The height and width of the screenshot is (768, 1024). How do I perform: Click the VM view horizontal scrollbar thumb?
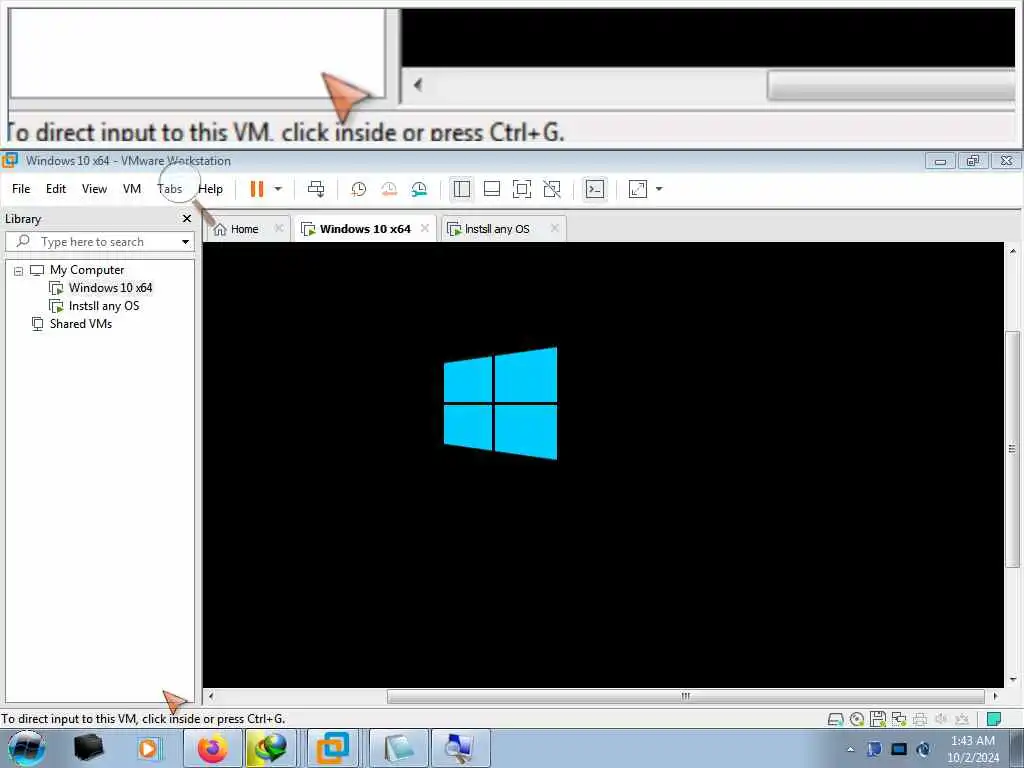(x=685, y=696)
